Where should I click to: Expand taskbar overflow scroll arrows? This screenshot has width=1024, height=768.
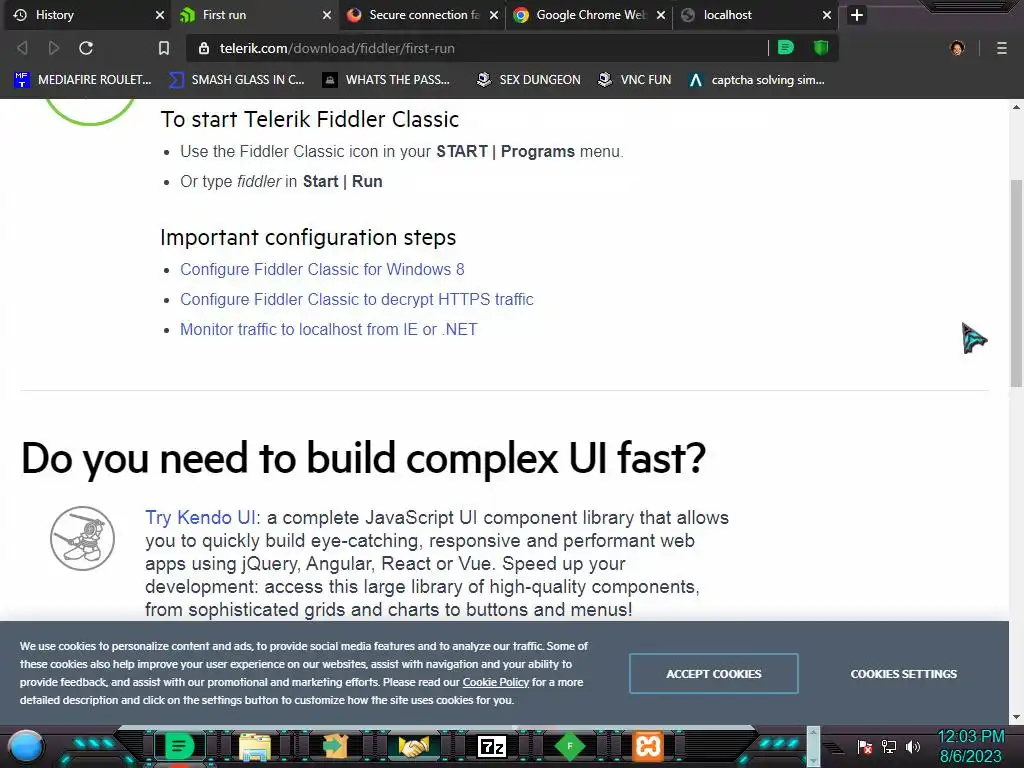pos(813,746)
